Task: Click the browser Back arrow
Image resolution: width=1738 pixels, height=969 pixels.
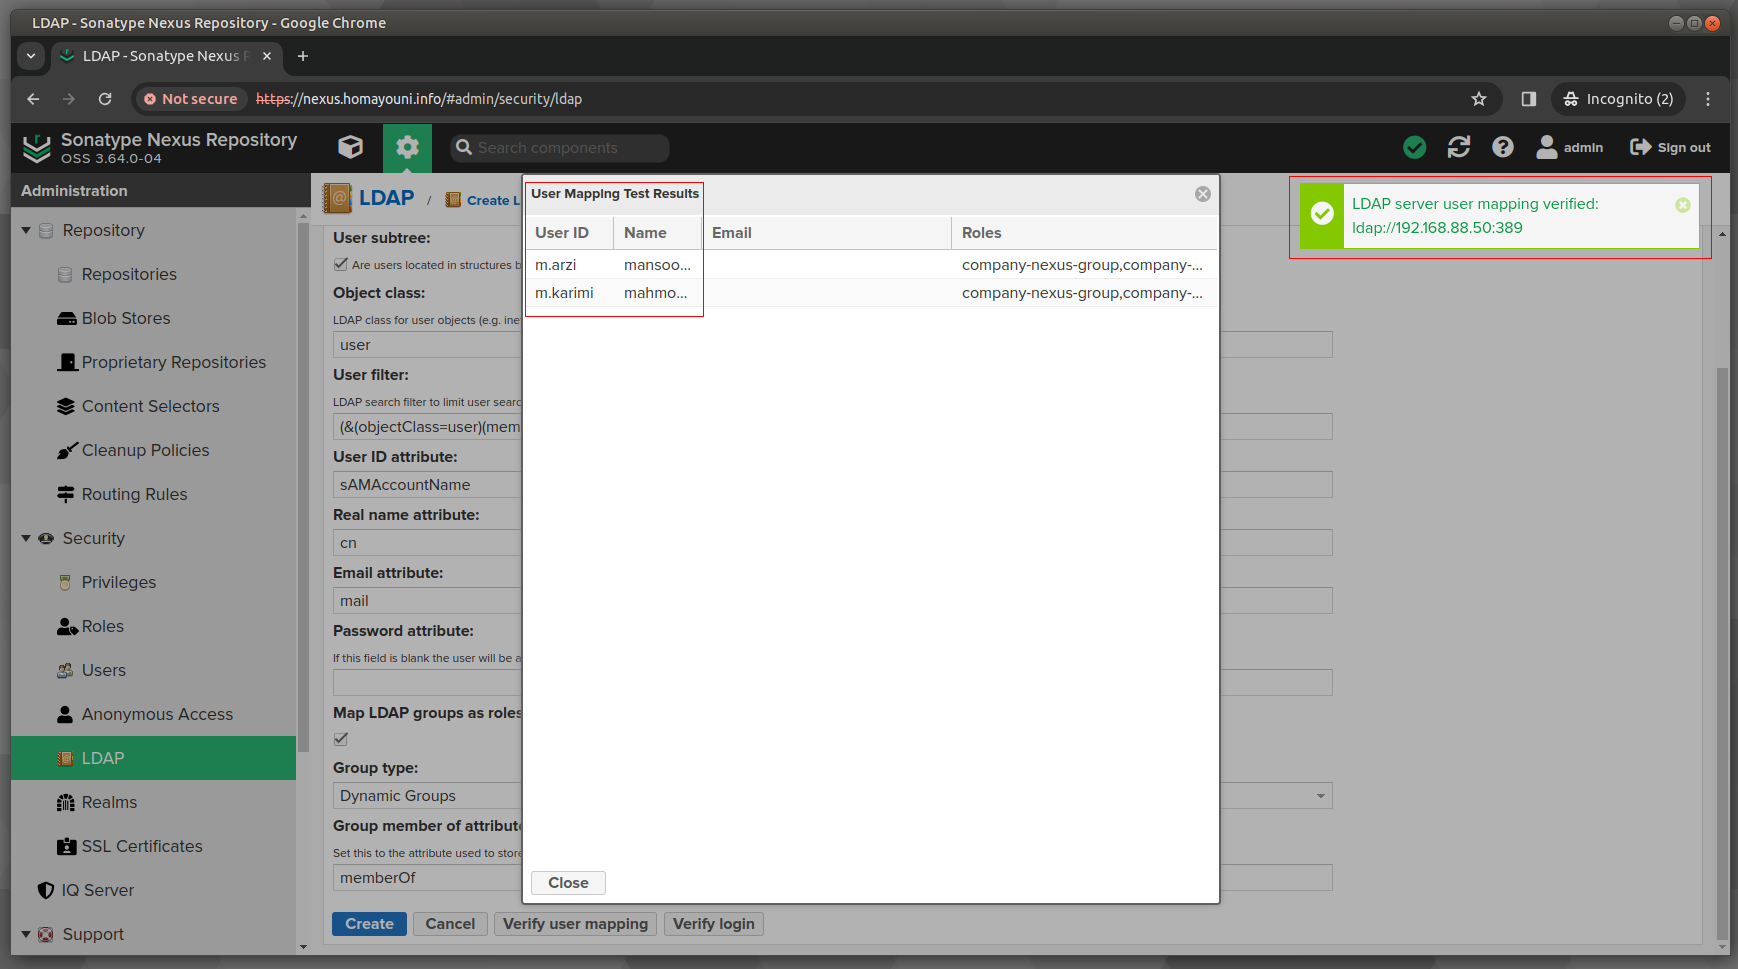Action: click(x=33, y=99)
